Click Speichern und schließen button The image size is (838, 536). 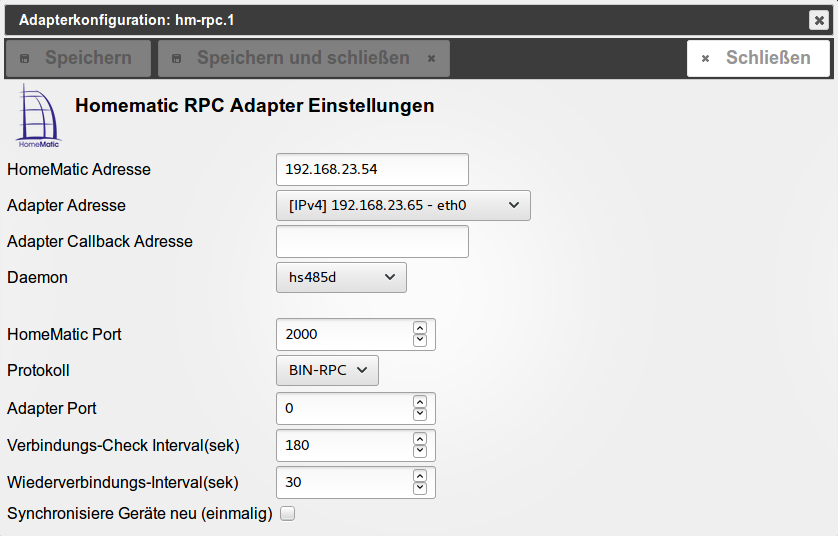(x=303, y=58)
